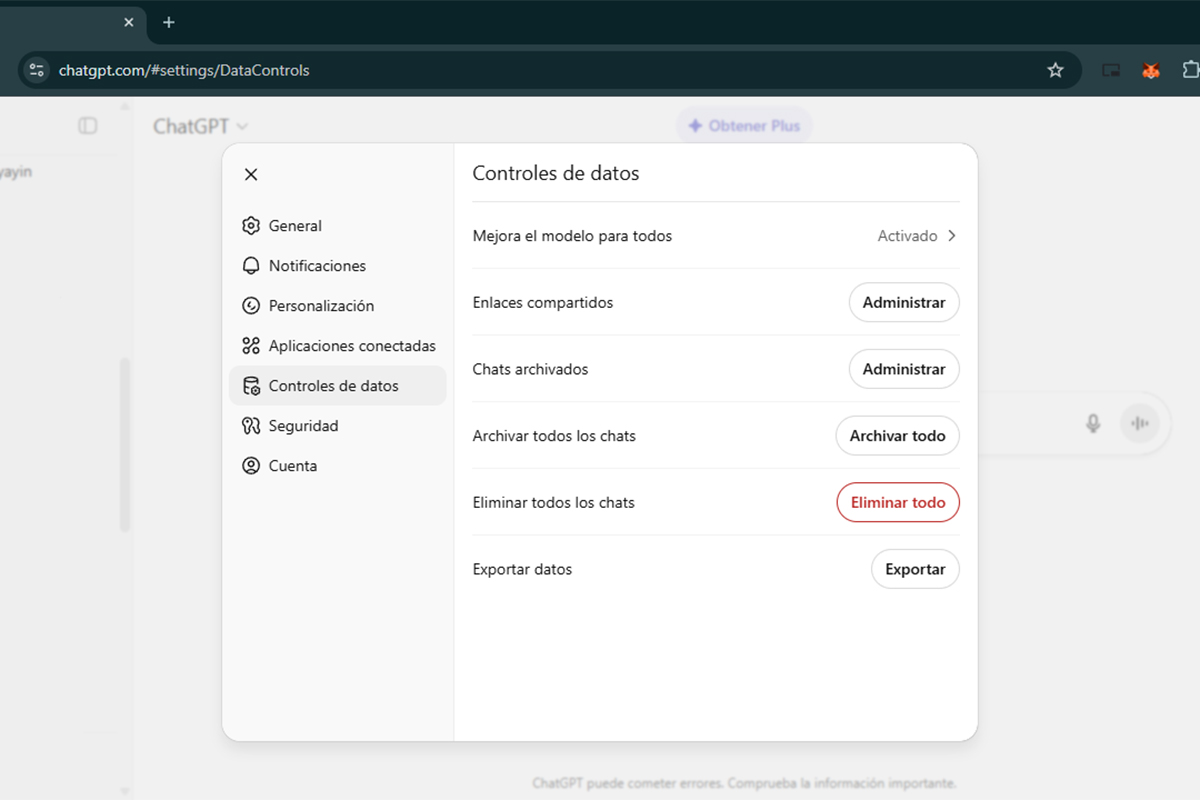
Task: Click the Exportar button
Action: (x=915, y=569)
